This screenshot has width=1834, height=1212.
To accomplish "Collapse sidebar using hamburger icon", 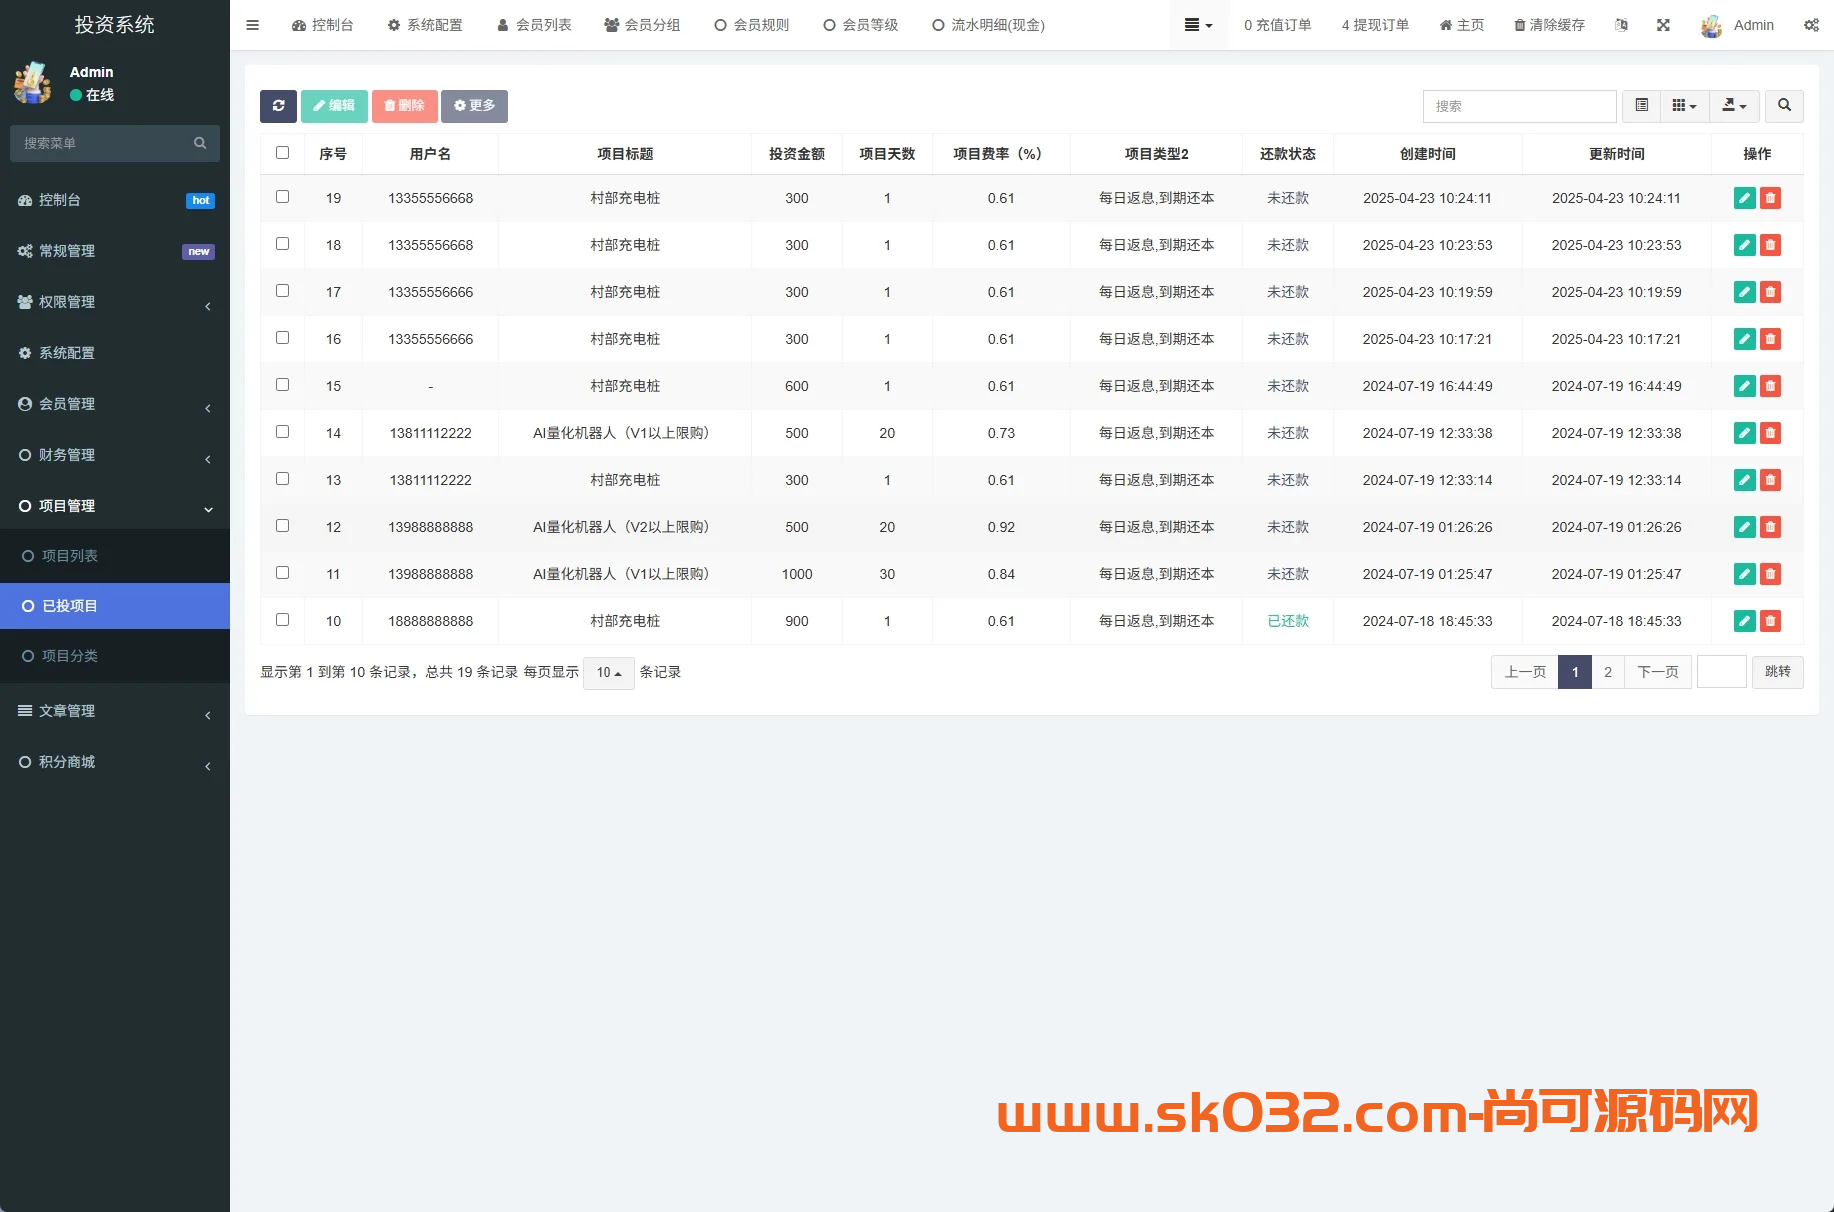I will 252,25.
